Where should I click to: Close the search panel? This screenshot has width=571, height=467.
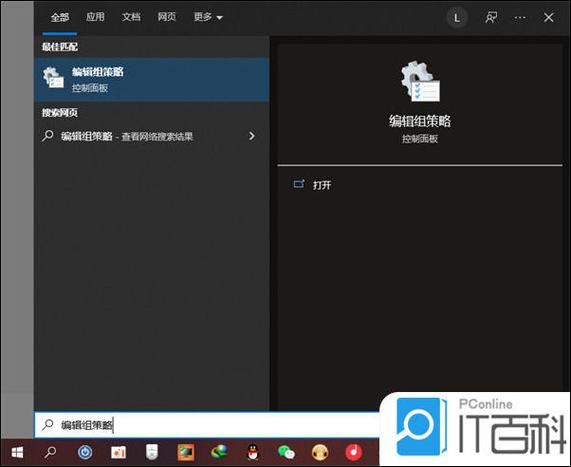pos(548,17)
